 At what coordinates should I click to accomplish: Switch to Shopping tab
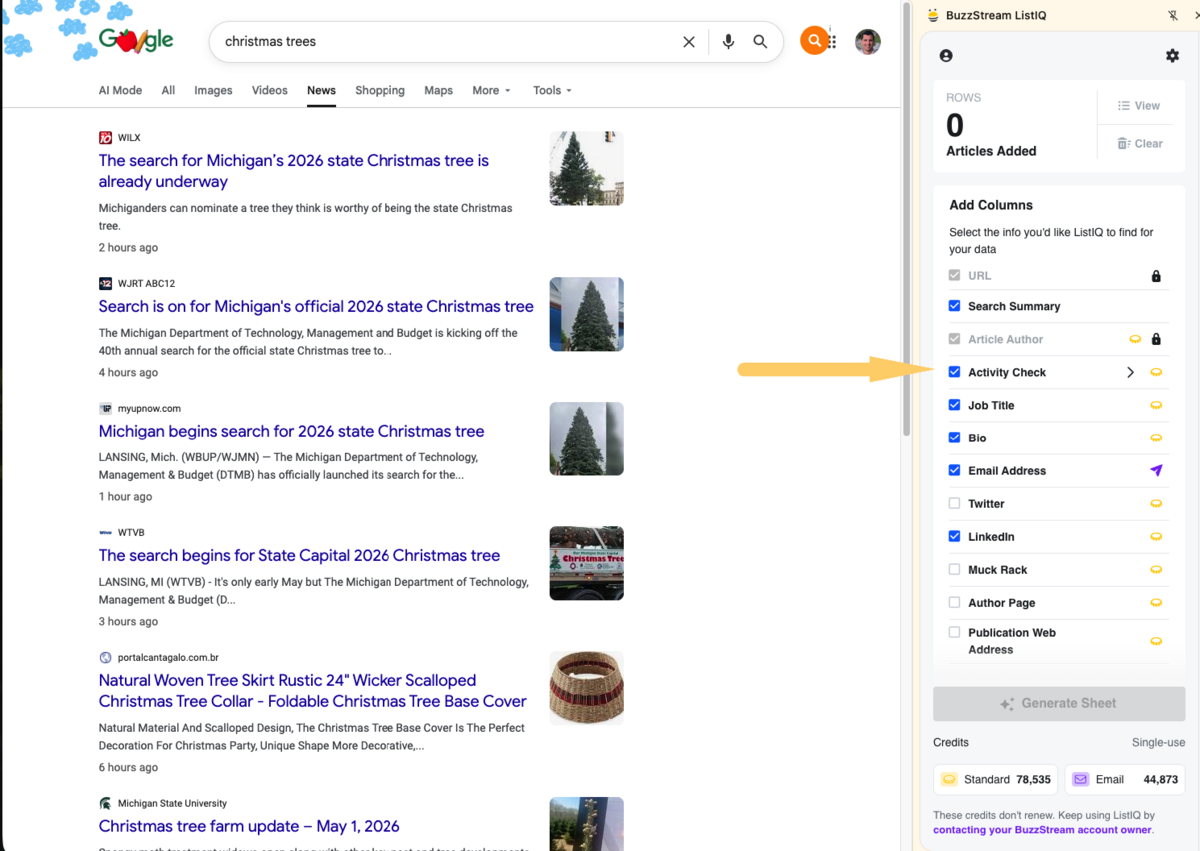[380, 90]
